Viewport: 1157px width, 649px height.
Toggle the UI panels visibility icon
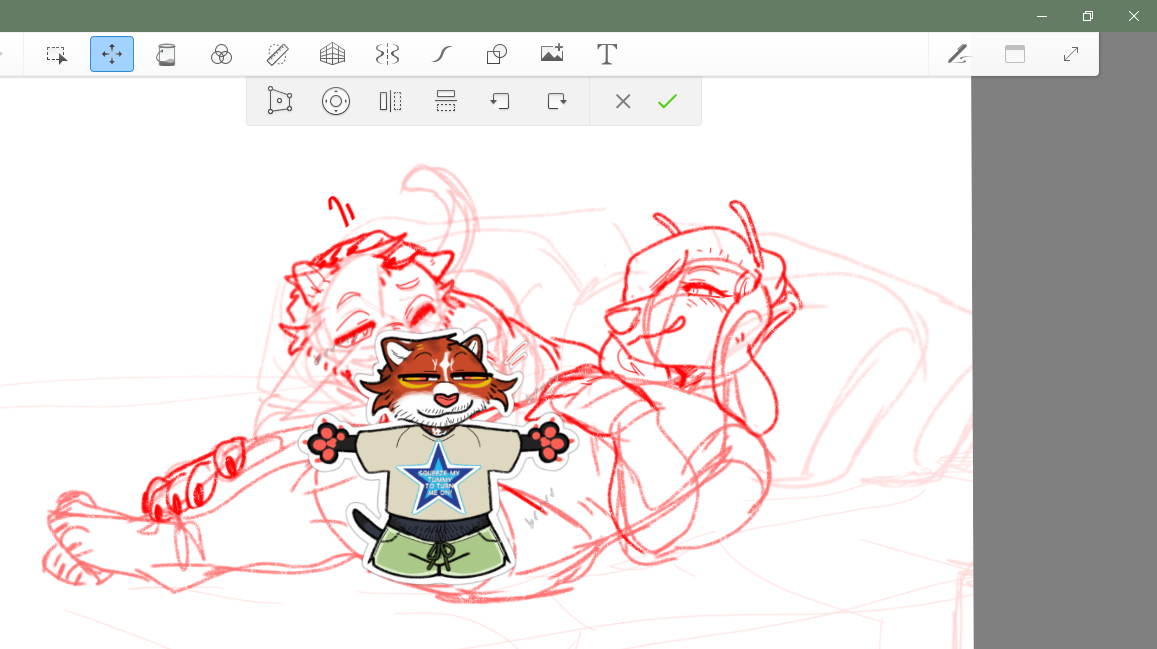1015,55
